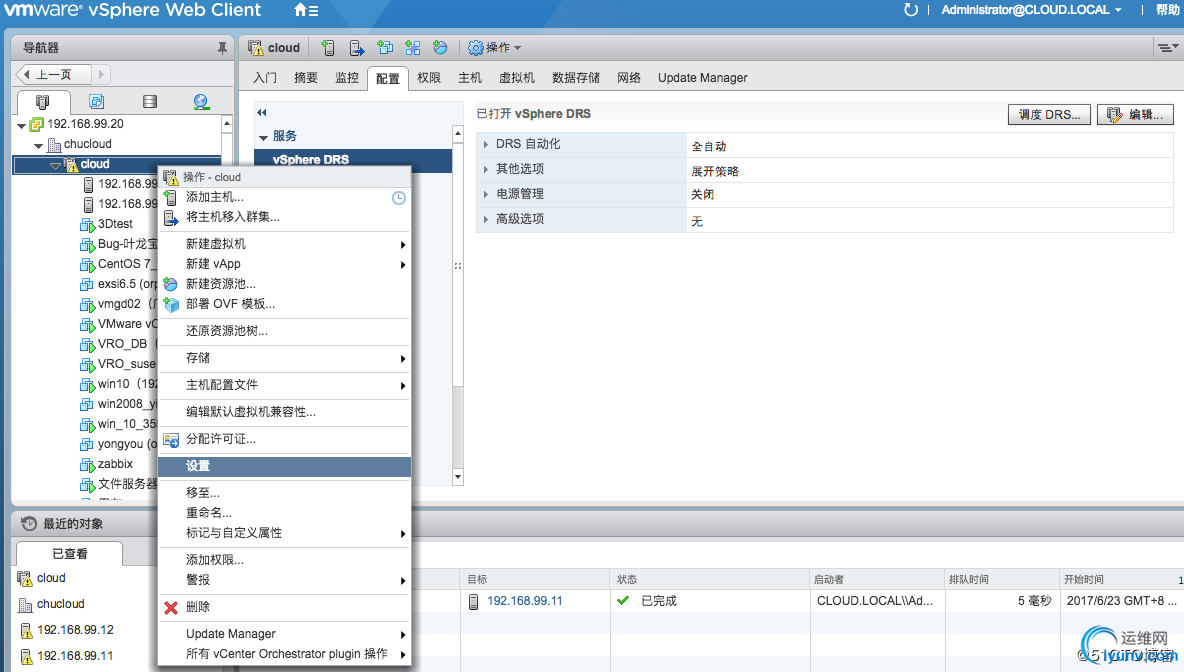Viewport: 1184px width, 672px height.
Task: Open Administrator@CLOUD.LOCAL user dropdown
Action: 1031,10
